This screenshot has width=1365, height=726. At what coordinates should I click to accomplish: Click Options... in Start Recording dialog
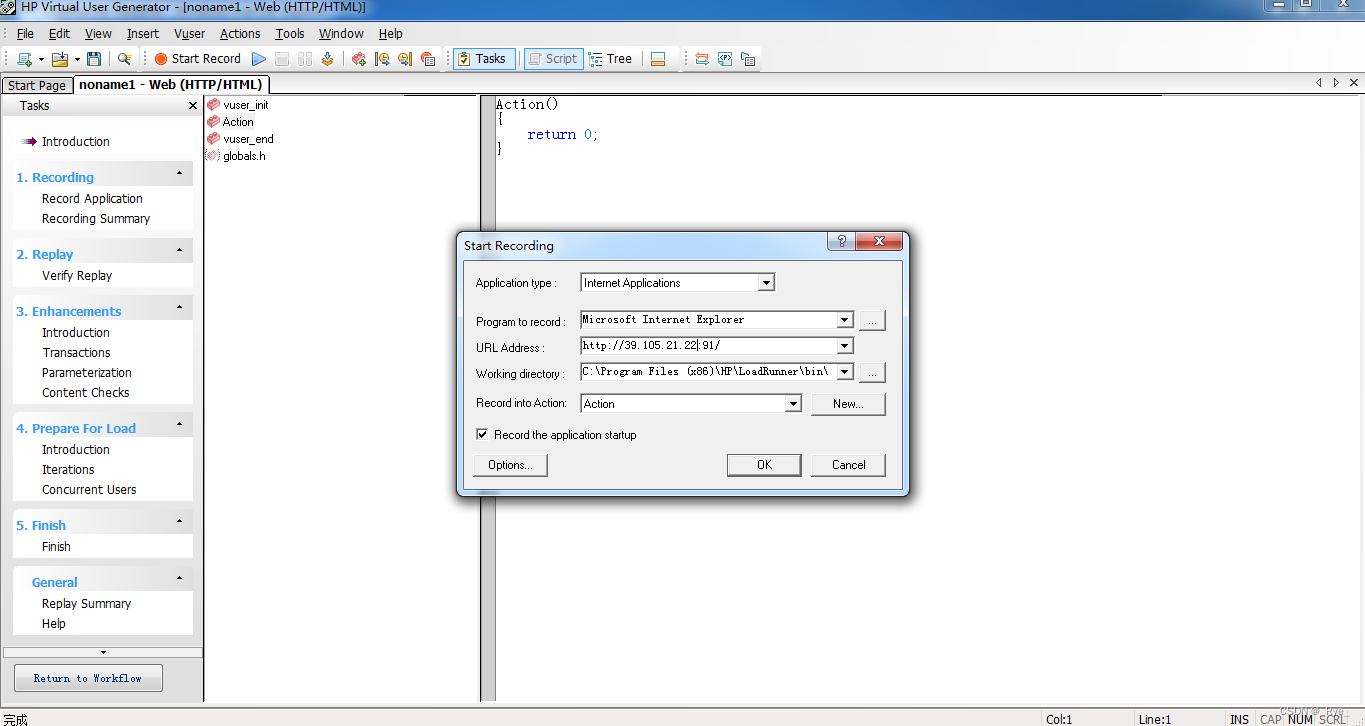510,465
